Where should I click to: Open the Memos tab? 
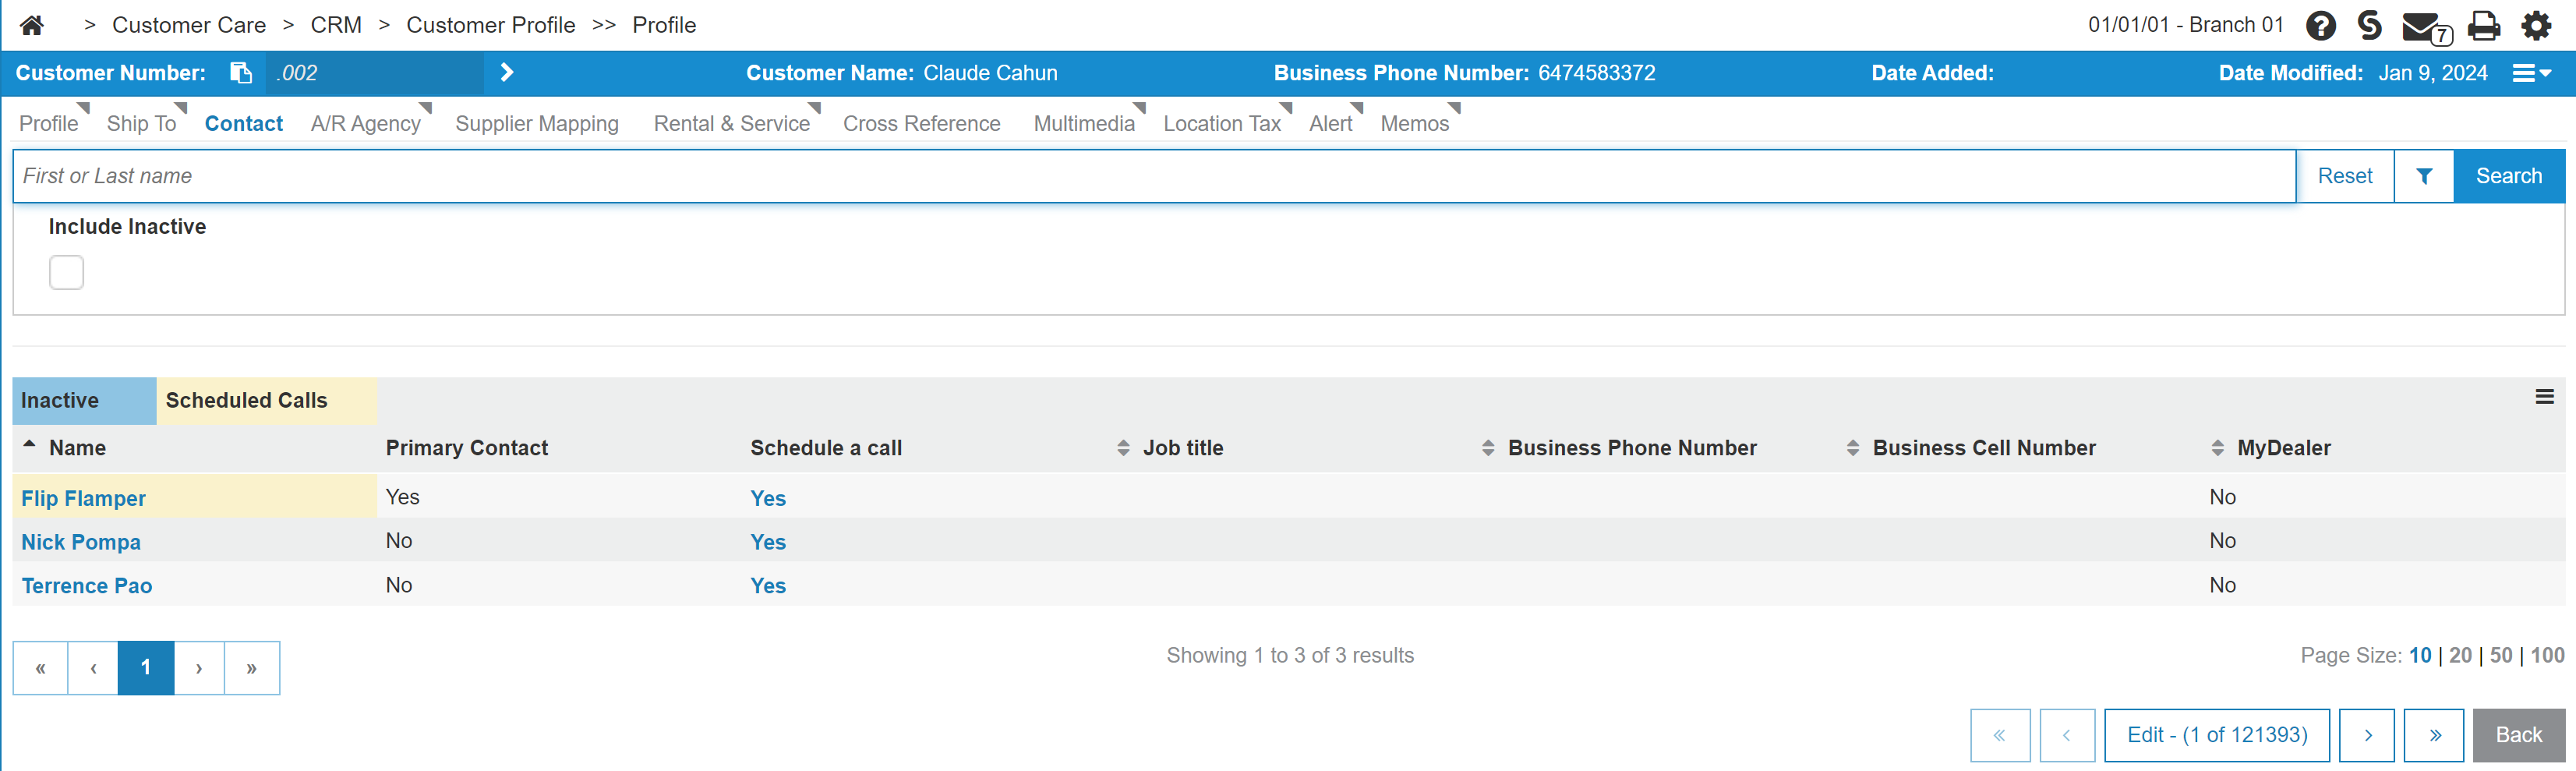[1415, 124]
